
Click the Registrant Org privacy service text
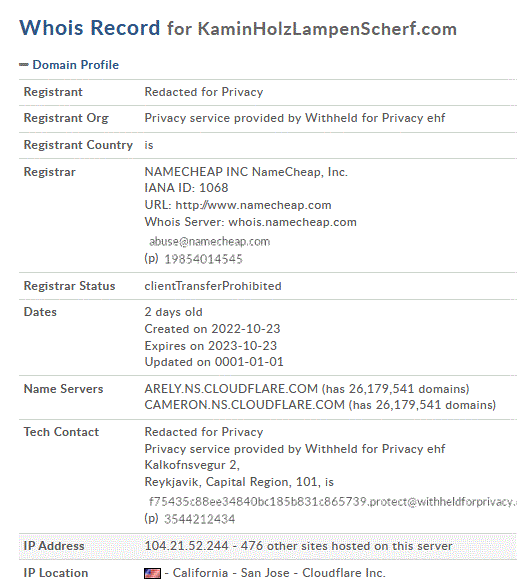click(x=295, y=118)
